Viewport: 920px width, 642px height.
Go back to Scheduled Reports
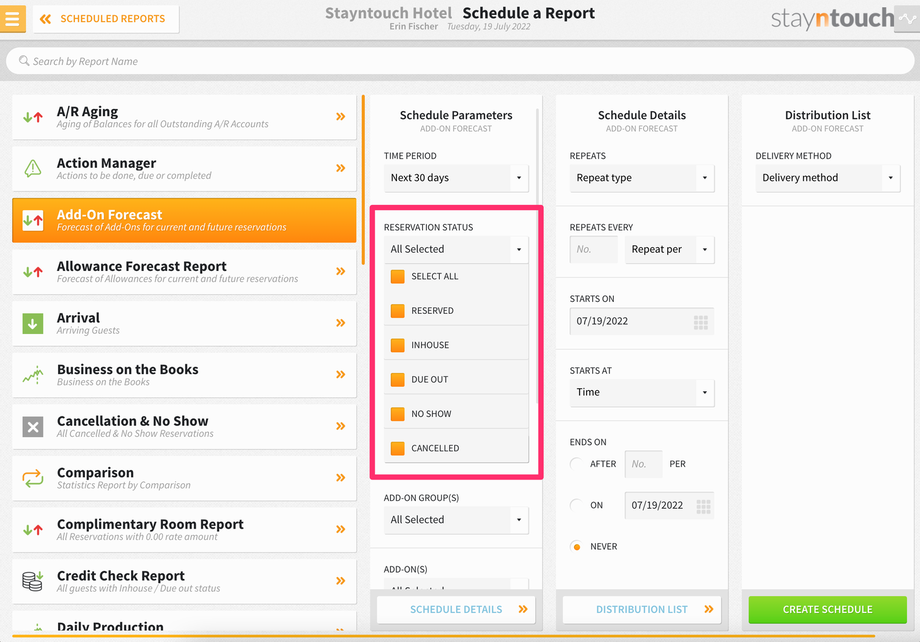click(x=106, y=19)
